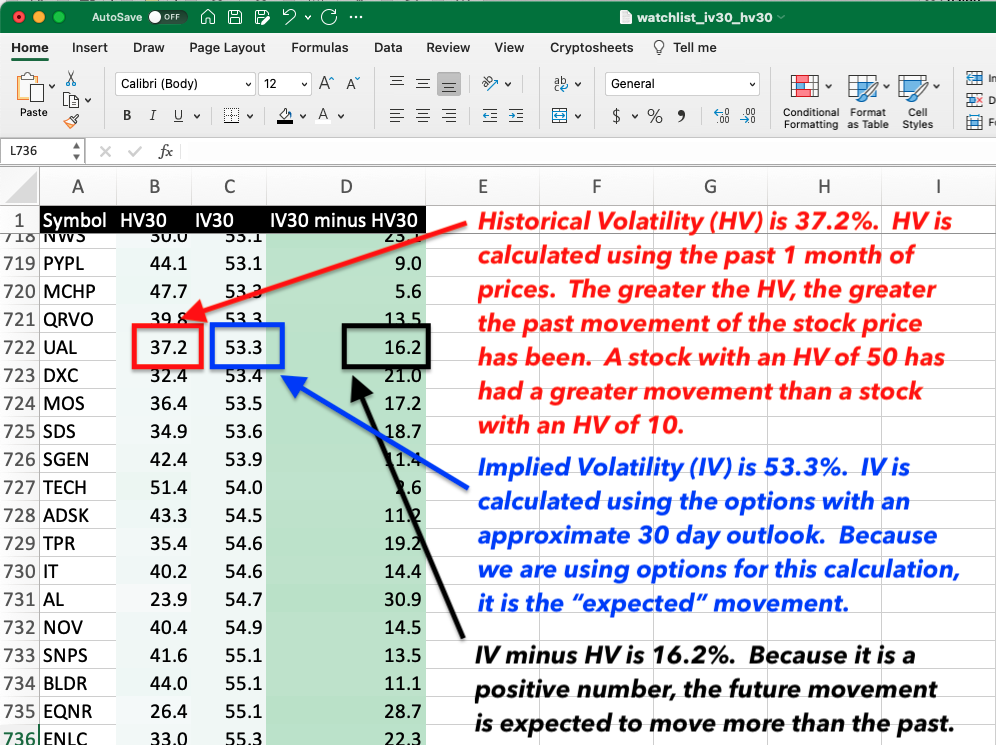This screenshot has height=745, width=996.
Task: Click the Name Box showing L736
Action: [x=36, y=152]
